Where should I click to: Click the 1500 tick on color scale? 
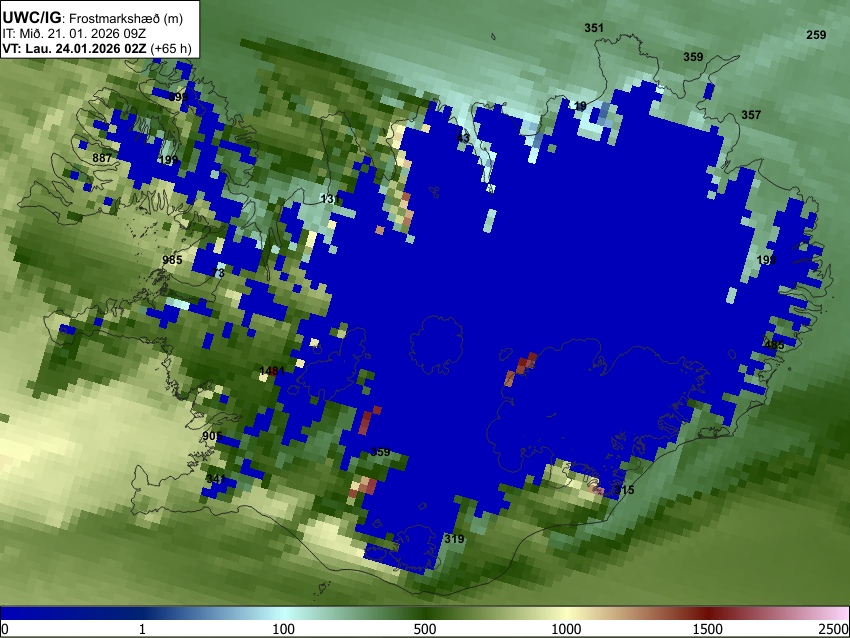tap(707, 629)
